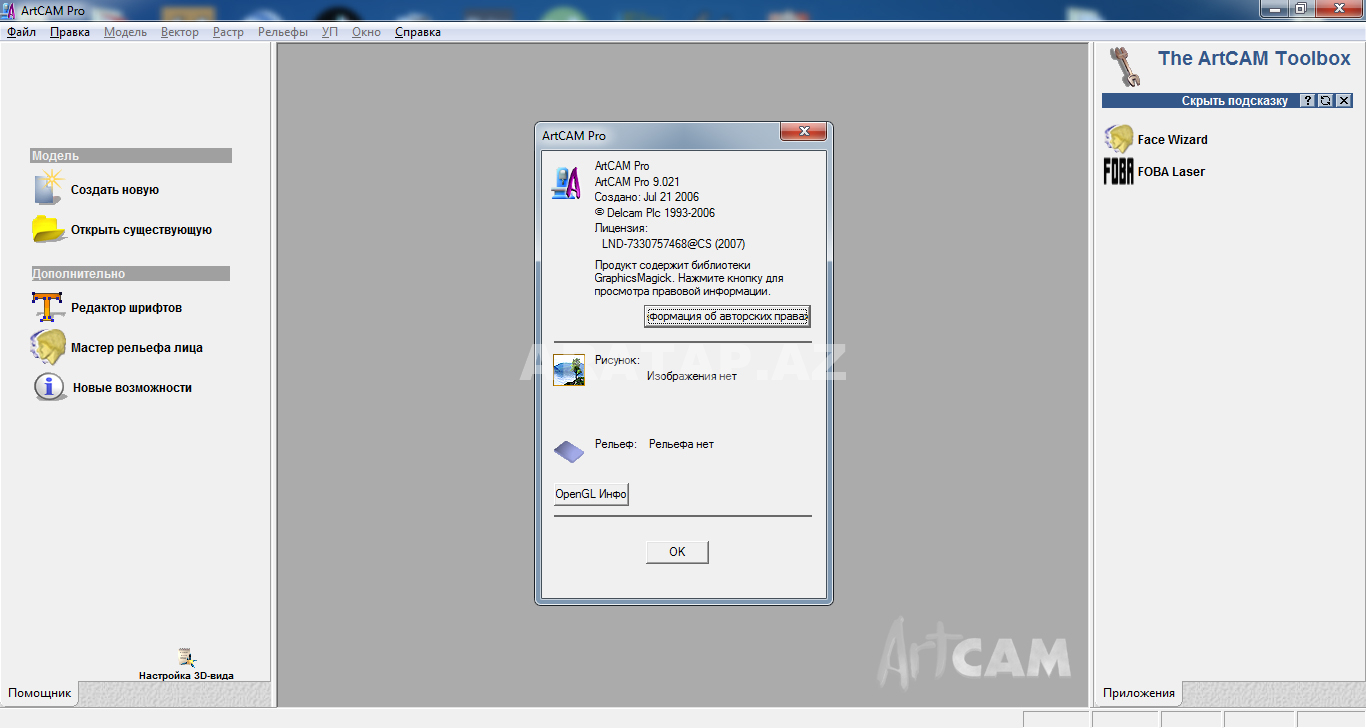Image resolution: width=1366 pixels, height=728 pixels.
Task: Open the copyright information button
Action: point(727,317)
